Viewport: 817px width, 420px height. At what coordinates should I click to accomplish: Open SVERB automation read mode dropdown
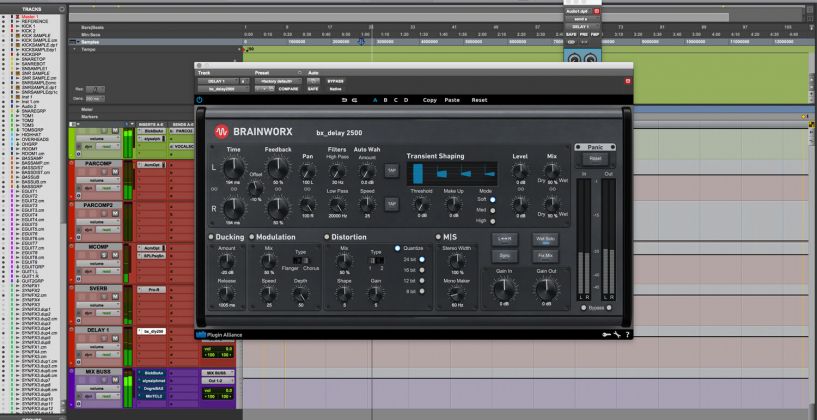[x=106, y=313]
